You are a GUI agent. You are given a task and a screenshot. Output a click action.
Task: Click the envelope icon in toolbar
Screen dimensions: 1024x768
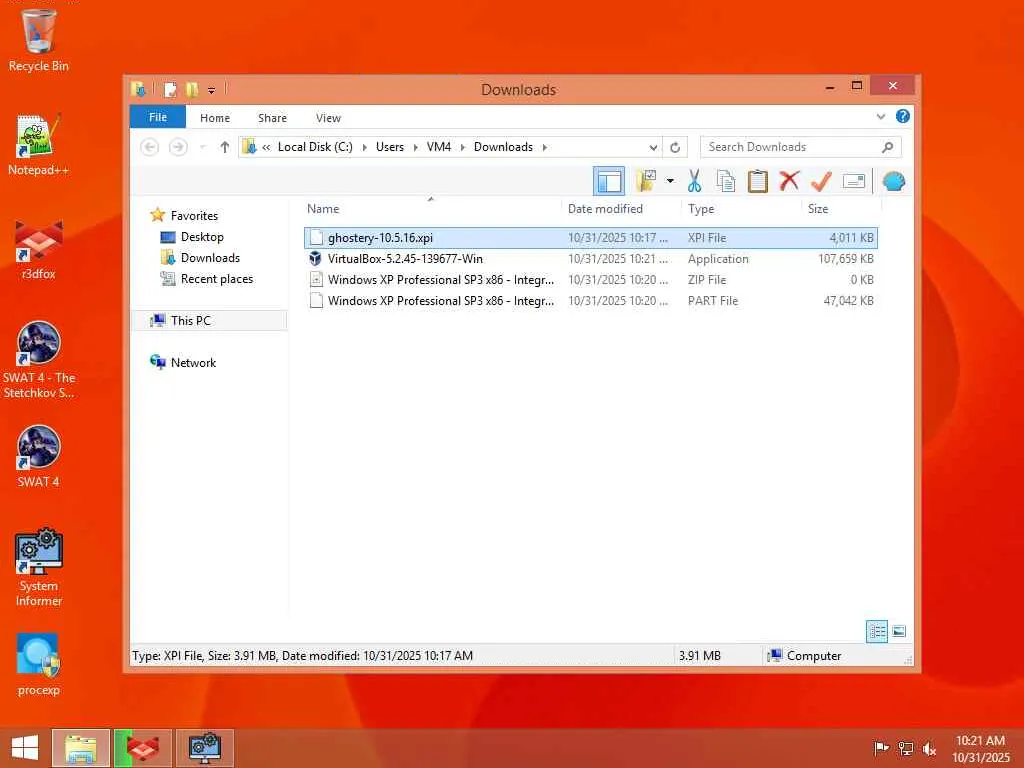854,181
